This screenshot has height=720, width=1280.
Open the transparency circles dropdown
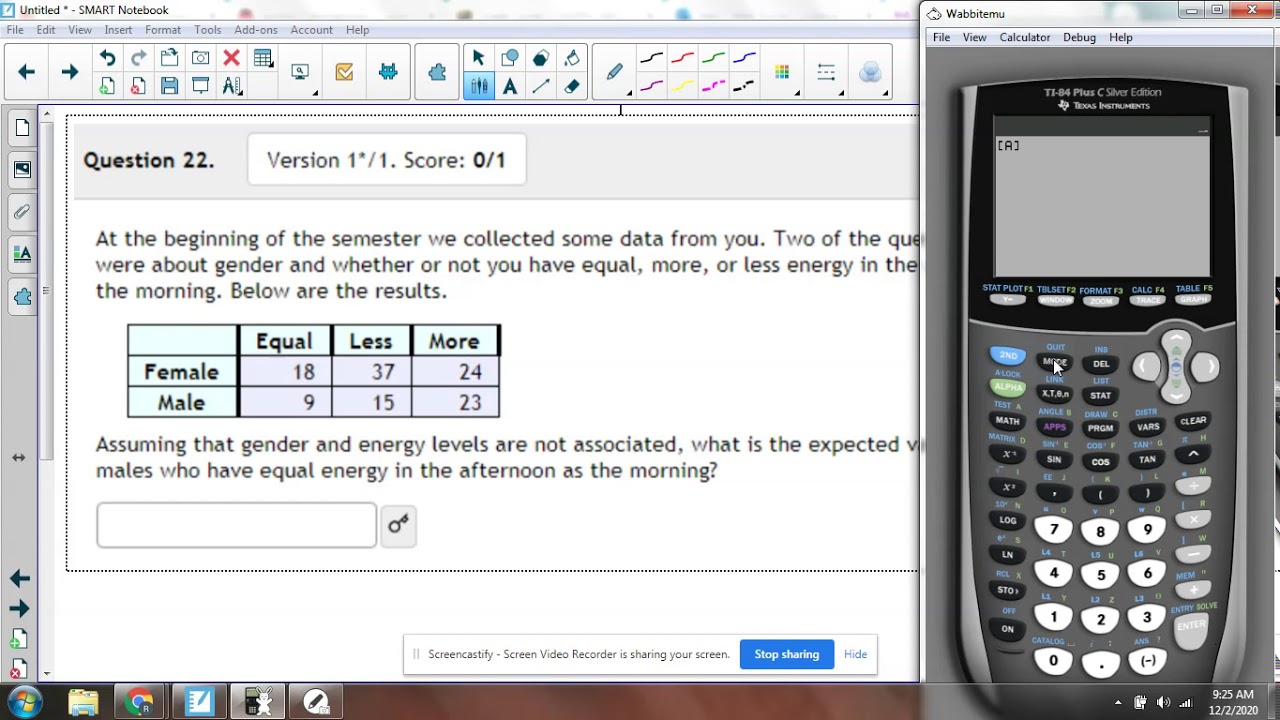[870, 72]
